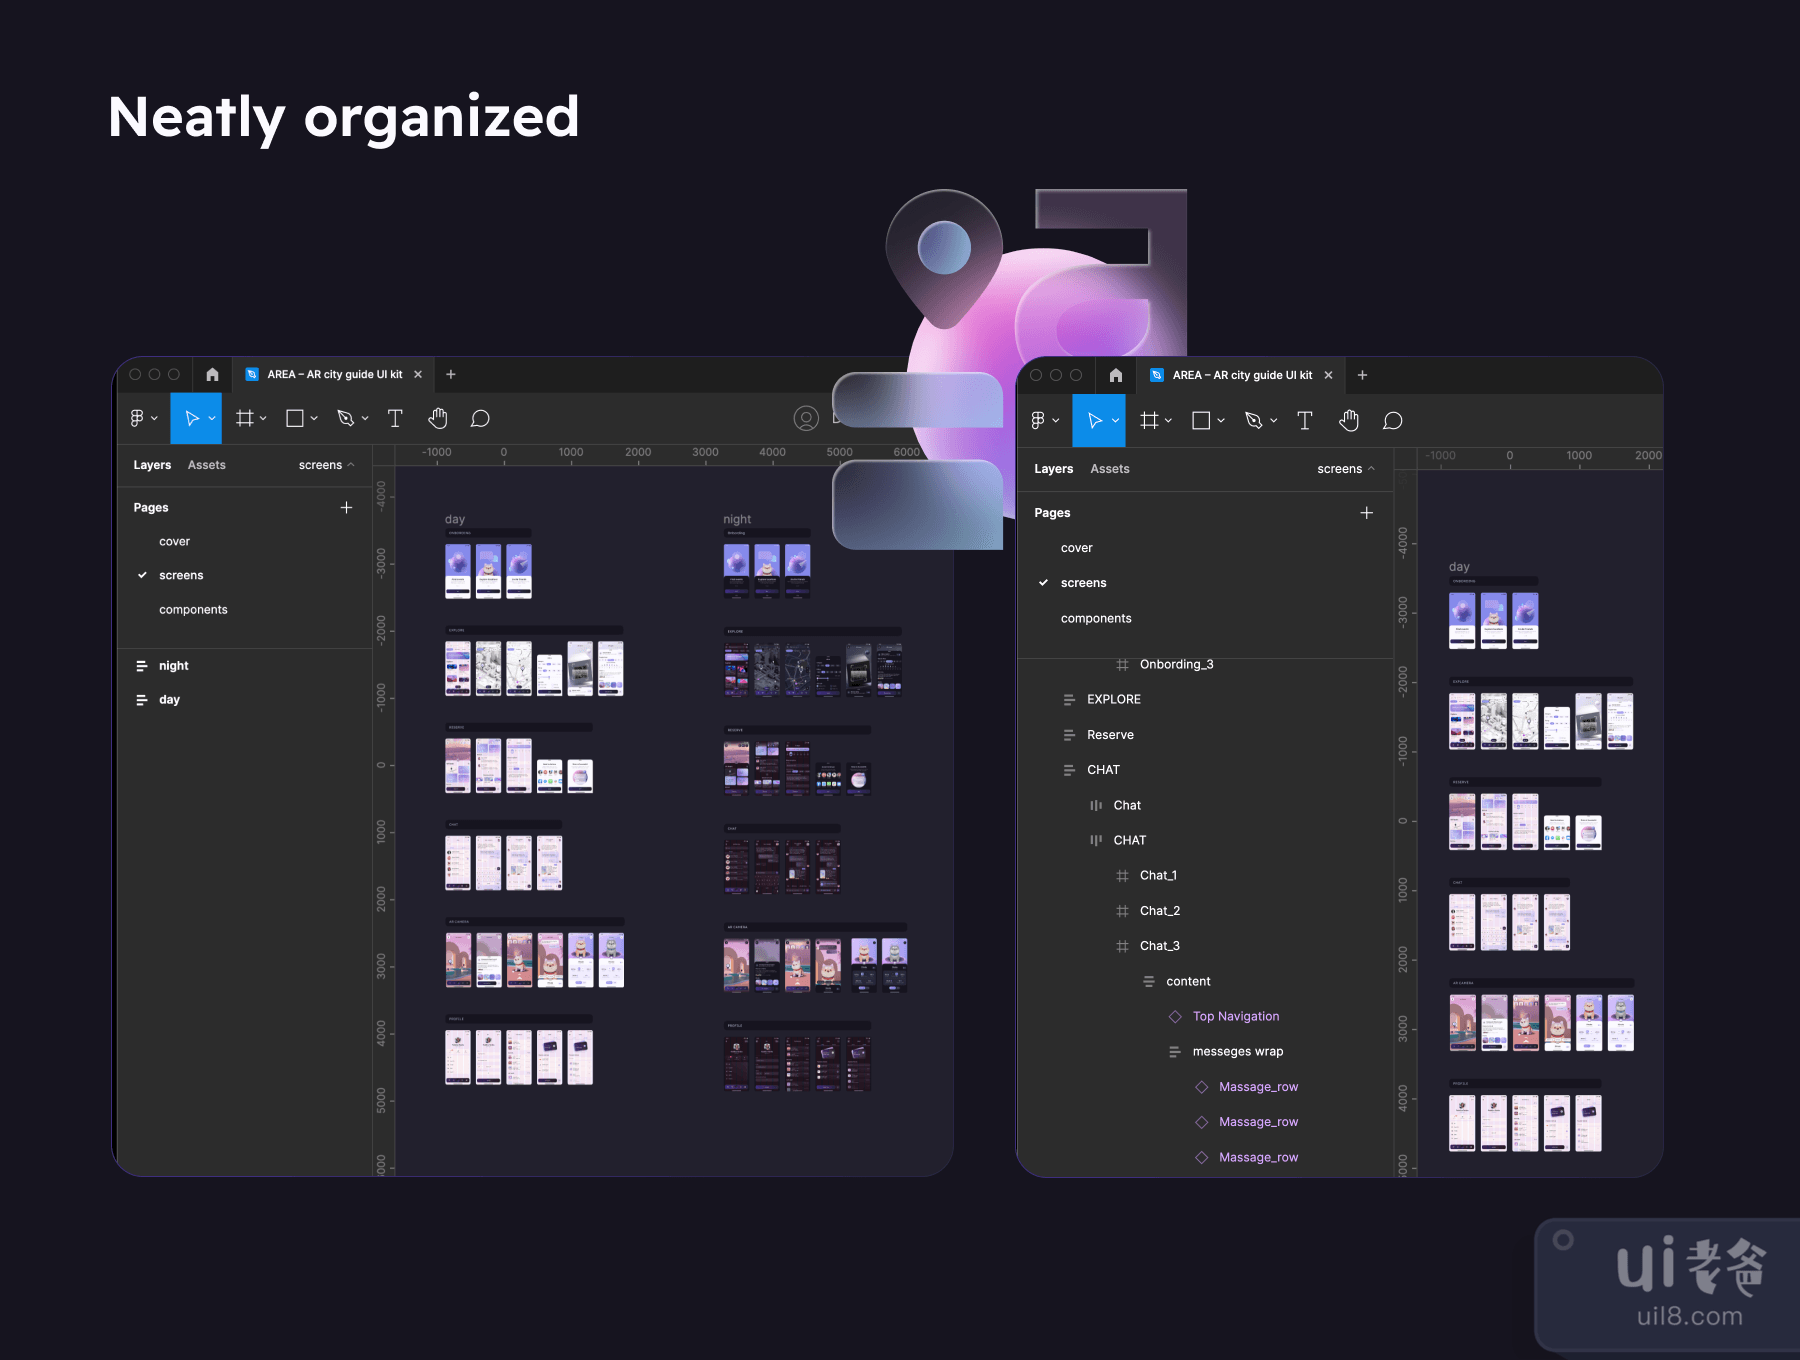
Task: Click the Home icon in the left window
Action: (212, 374)
